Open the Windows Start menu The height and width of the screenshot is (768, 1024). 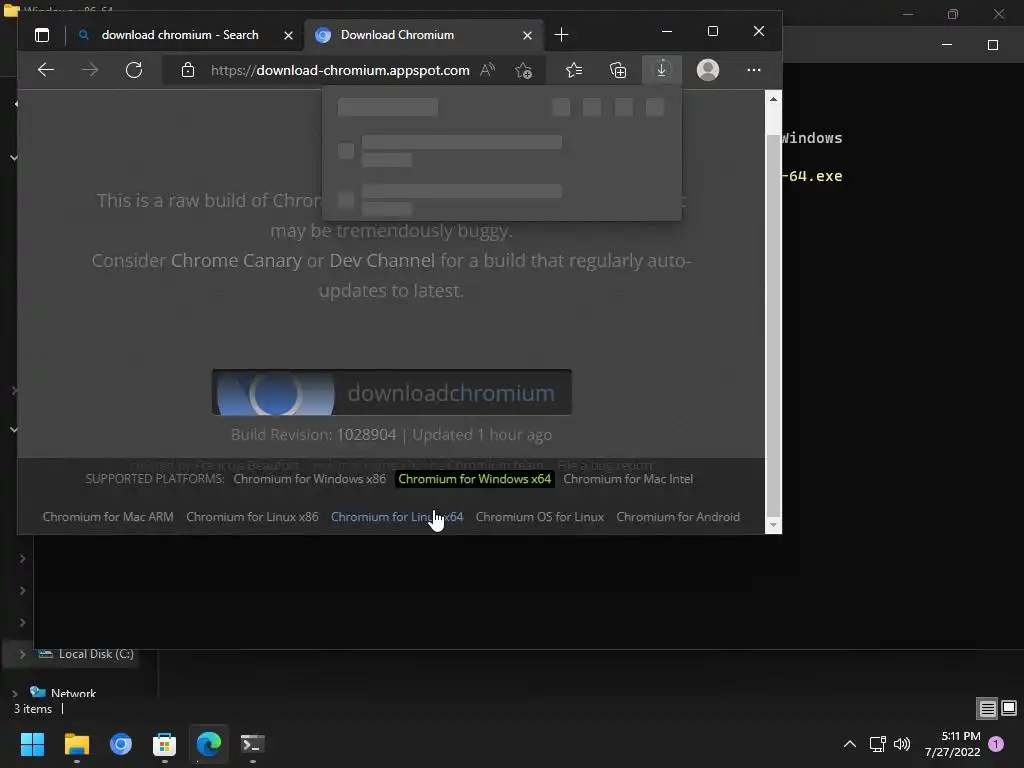point(32,744)
